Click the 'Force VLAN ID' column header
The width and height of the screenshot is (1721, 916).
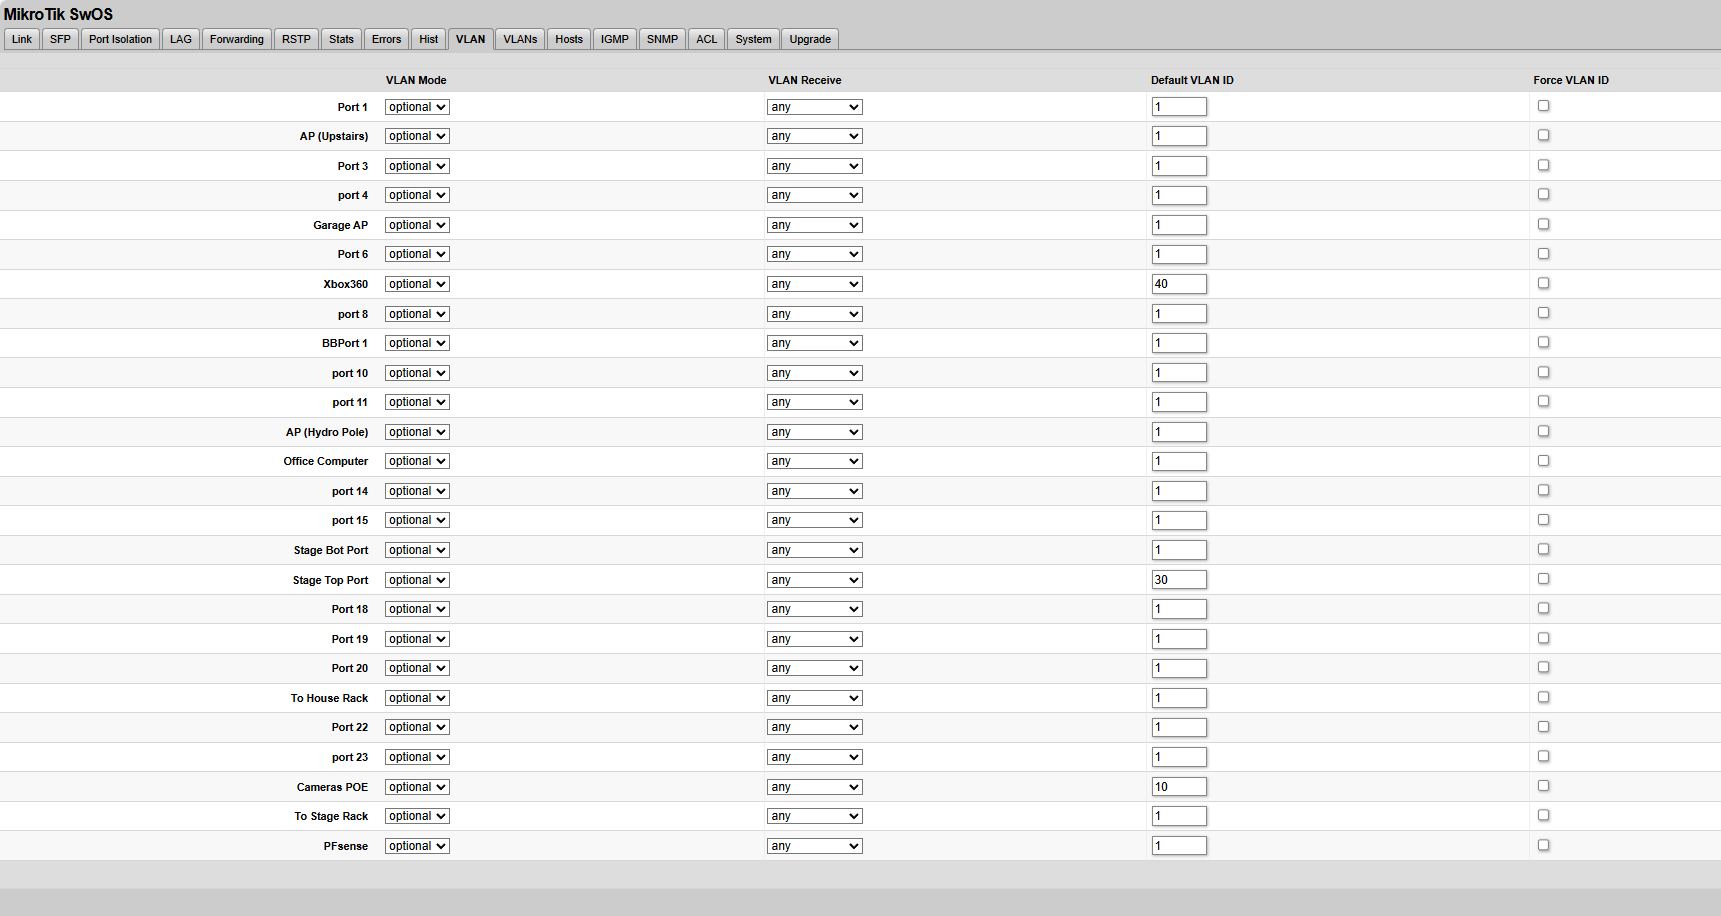click(x=1571, y=80)
